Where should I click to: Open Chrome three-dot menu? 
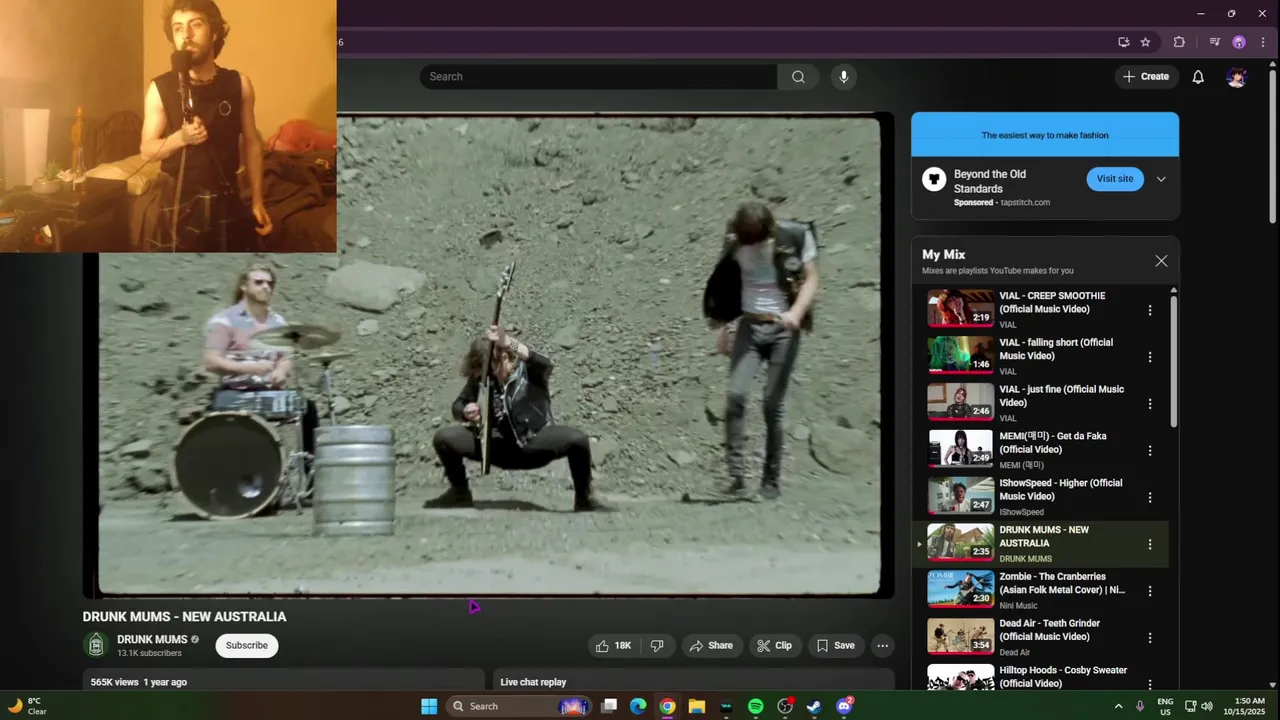[1263, 42]
